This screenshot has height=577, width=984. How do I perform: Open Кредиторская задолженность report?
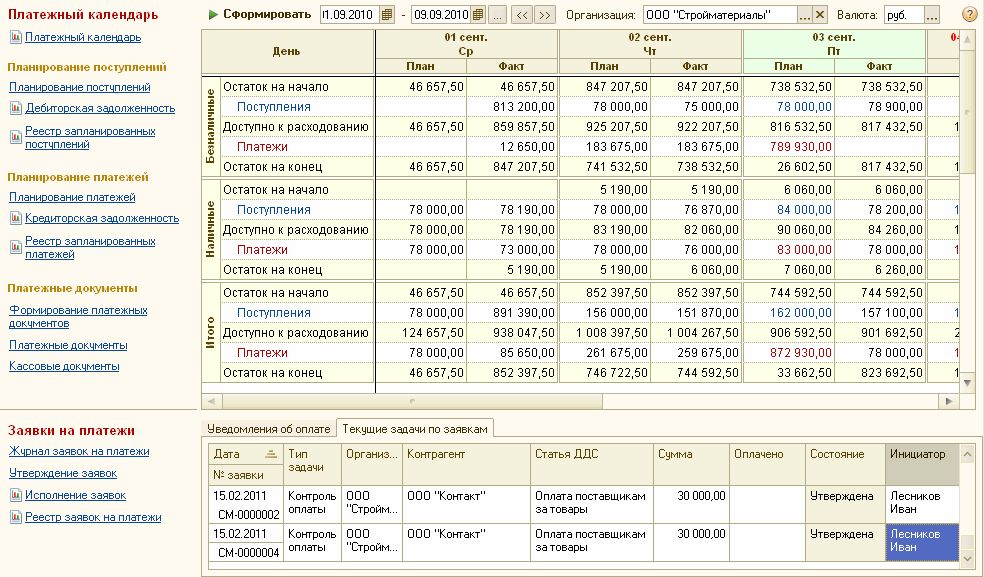[101, 218]
